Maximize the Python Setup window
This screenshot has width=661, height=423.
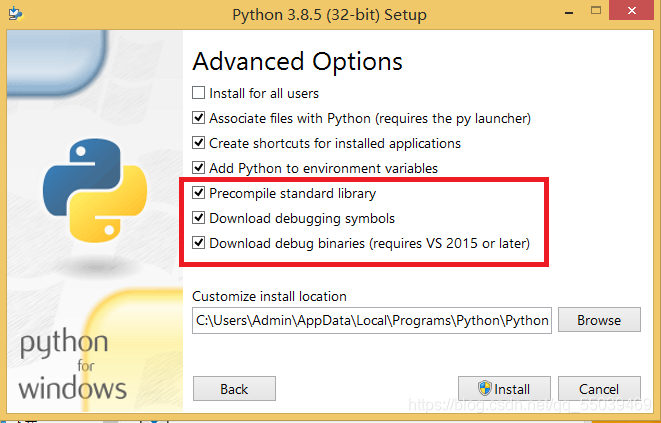(x=596, y=11)
